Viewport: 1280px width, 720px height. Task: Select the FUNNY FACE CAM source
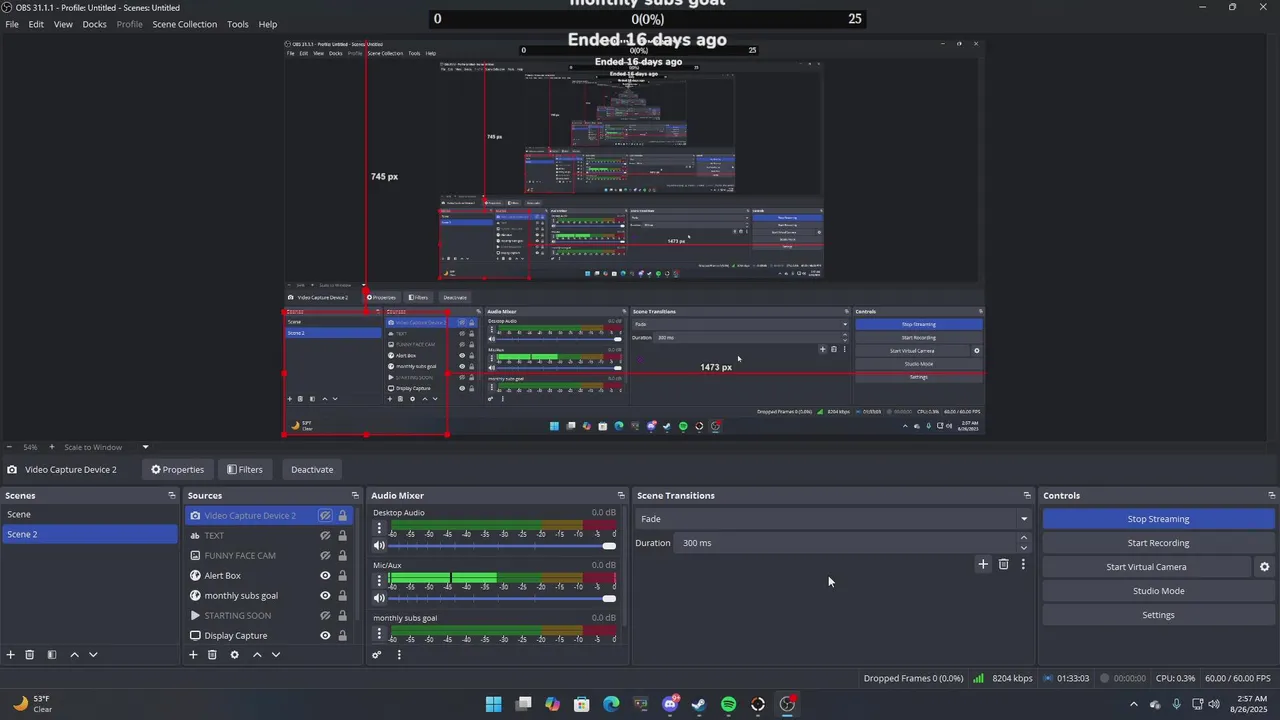pyautogui.click(x=240, y=556)
